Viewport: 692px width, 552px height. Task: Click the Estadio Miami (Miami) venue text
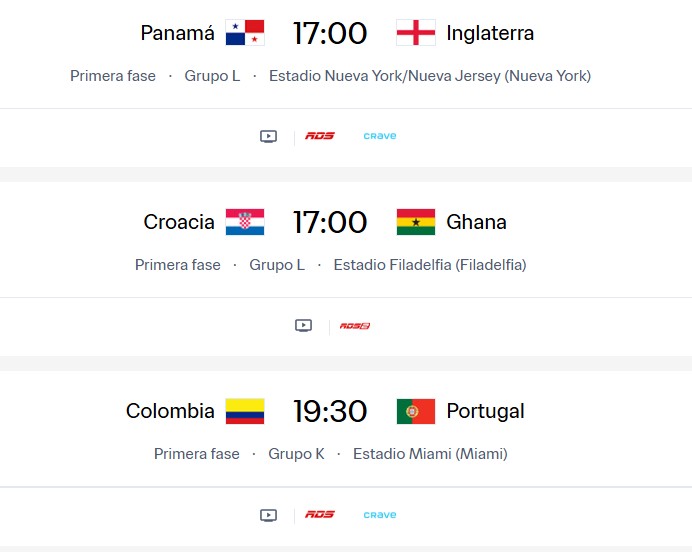click(430, 454)
